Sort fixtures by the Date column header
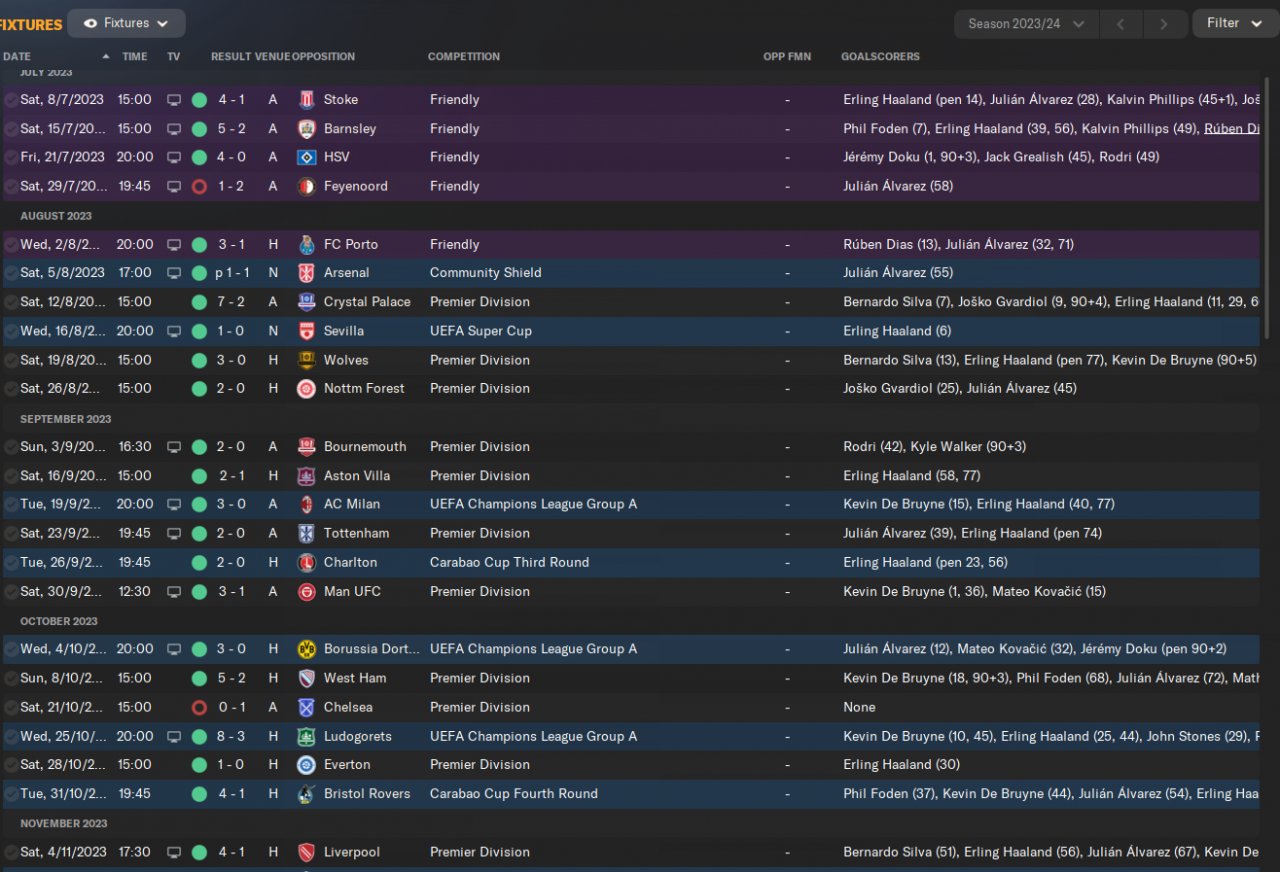Screen dimensions: 1280x872 (17, 57)
